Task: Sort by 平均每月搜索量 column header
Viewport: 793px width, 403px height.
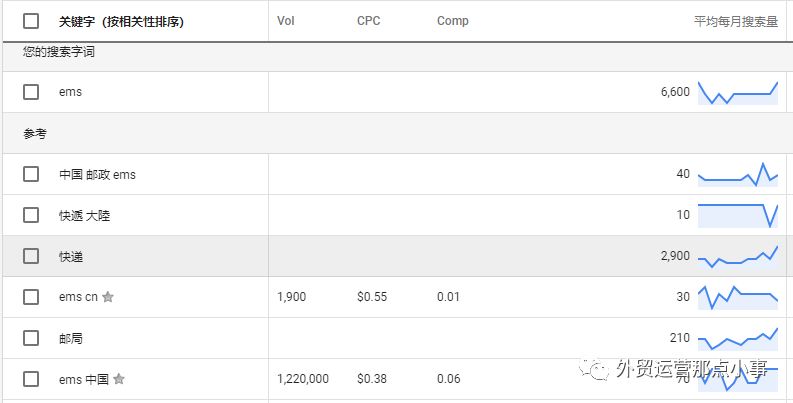Action: click(x=736, y=22)
